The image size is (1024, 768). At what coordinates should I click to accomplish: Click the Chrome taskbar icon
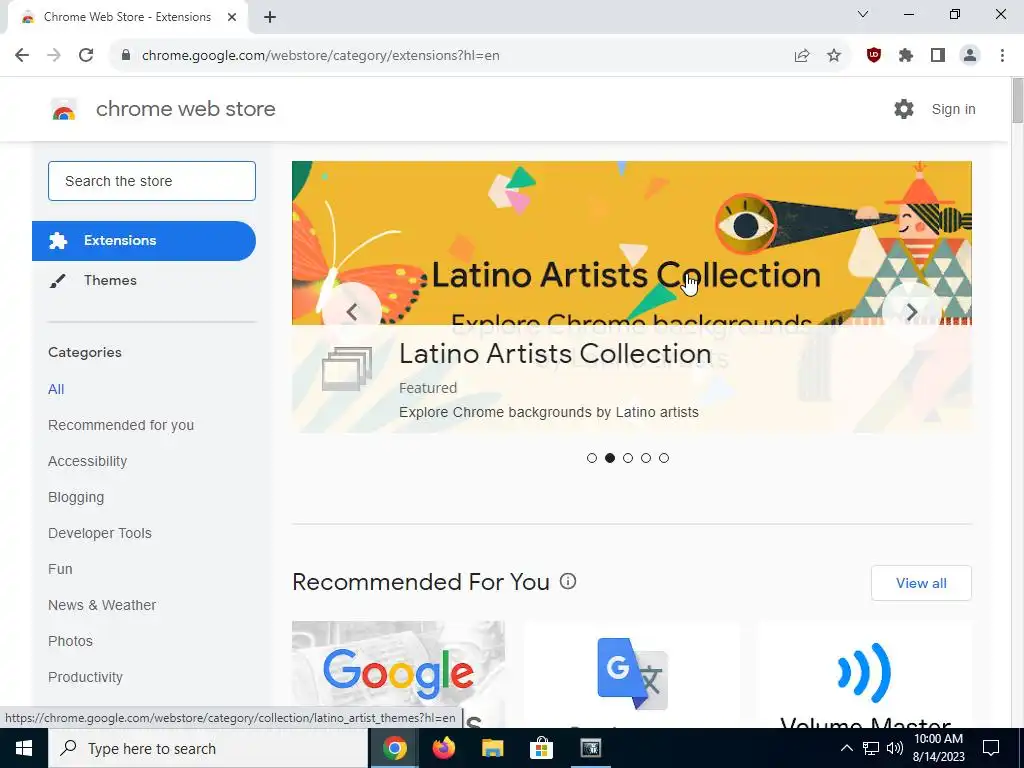pyautogui.click(x=395, y=748)
